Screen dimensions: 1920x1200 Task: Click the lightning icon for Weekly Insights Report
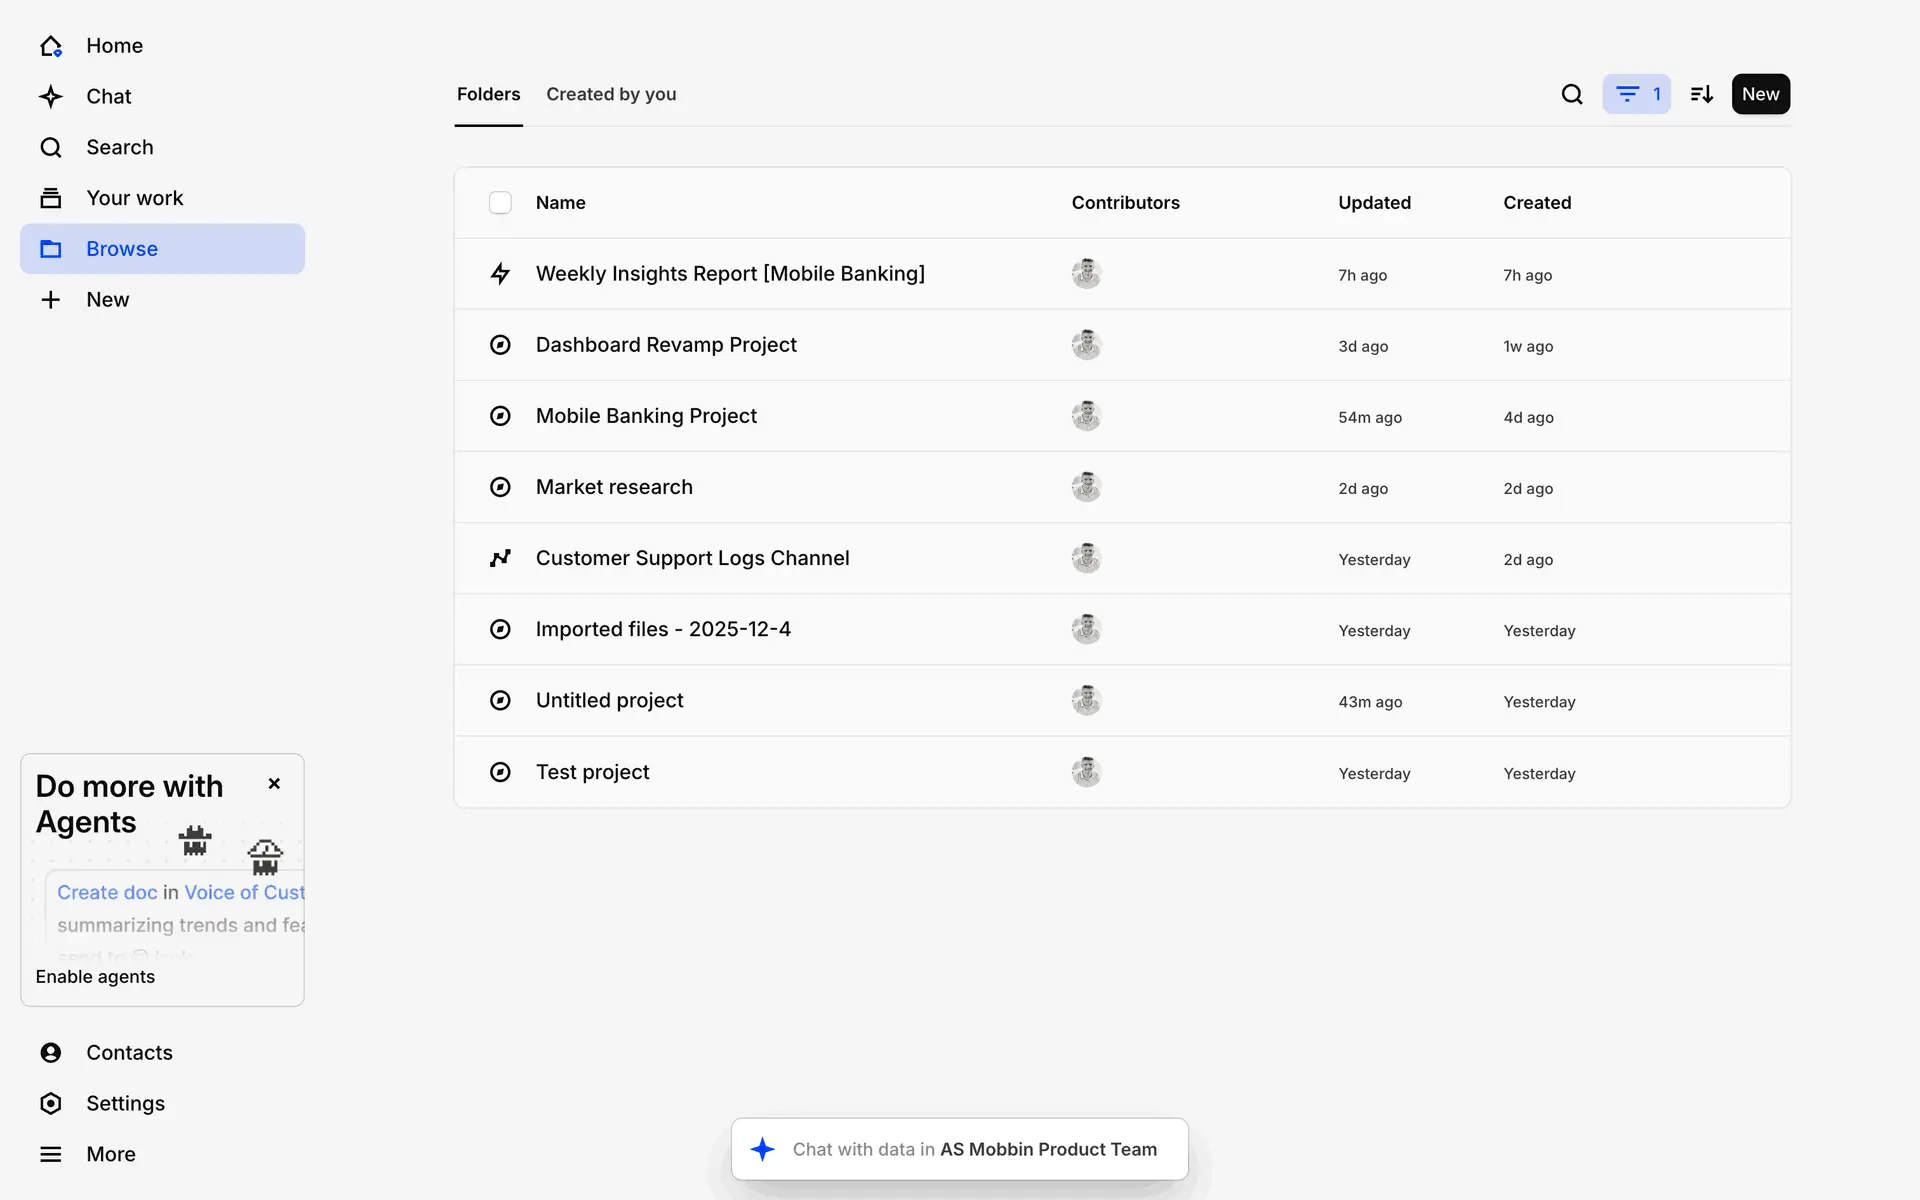[500, 274]
